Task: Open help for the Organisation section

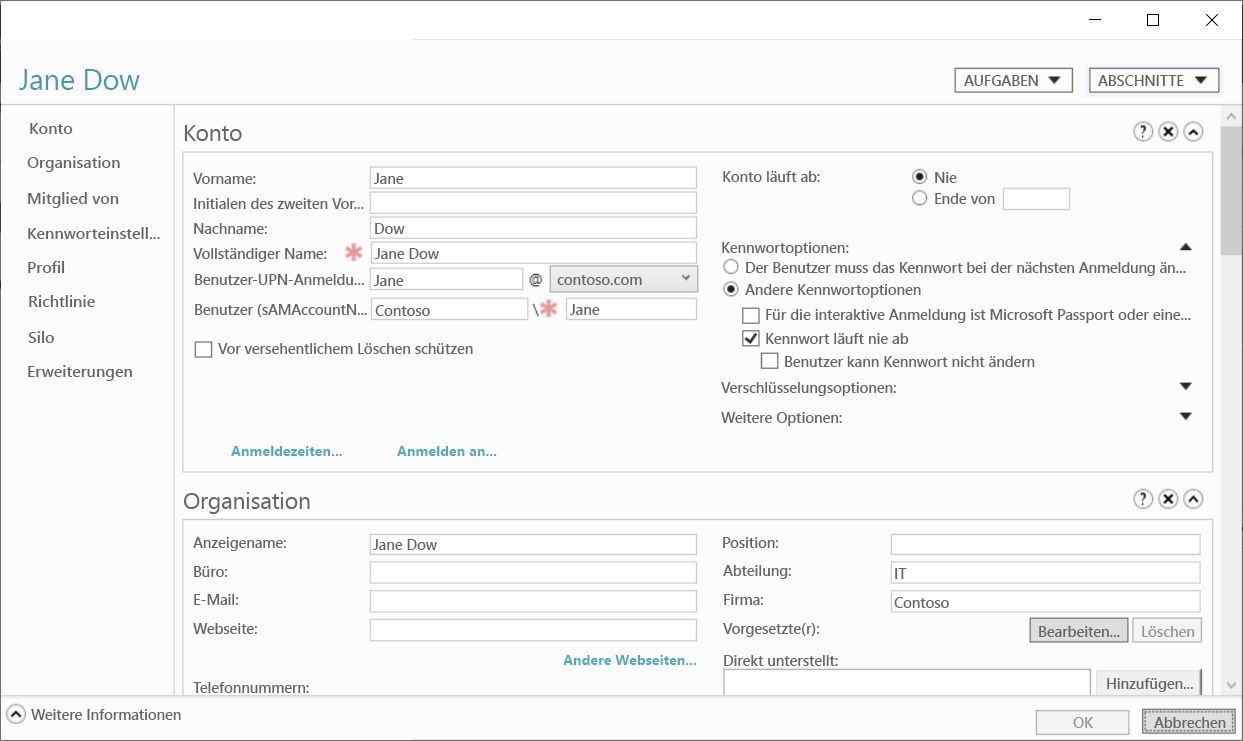Action: point(1143,498)
